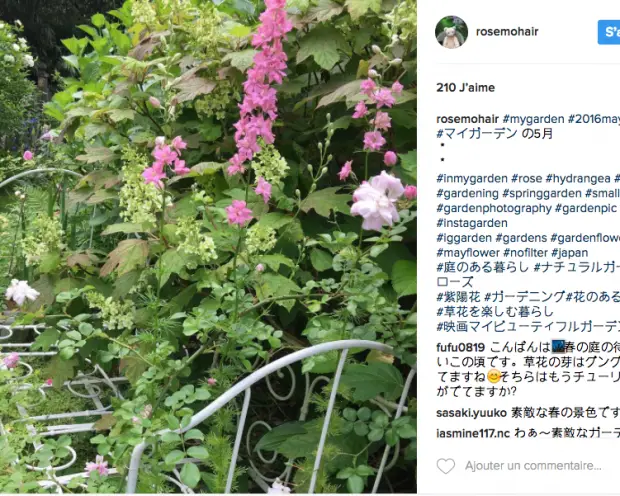Open the #springgarden hashtag
The height and width of the screenshot is (496, 620).
click(542, 193)
